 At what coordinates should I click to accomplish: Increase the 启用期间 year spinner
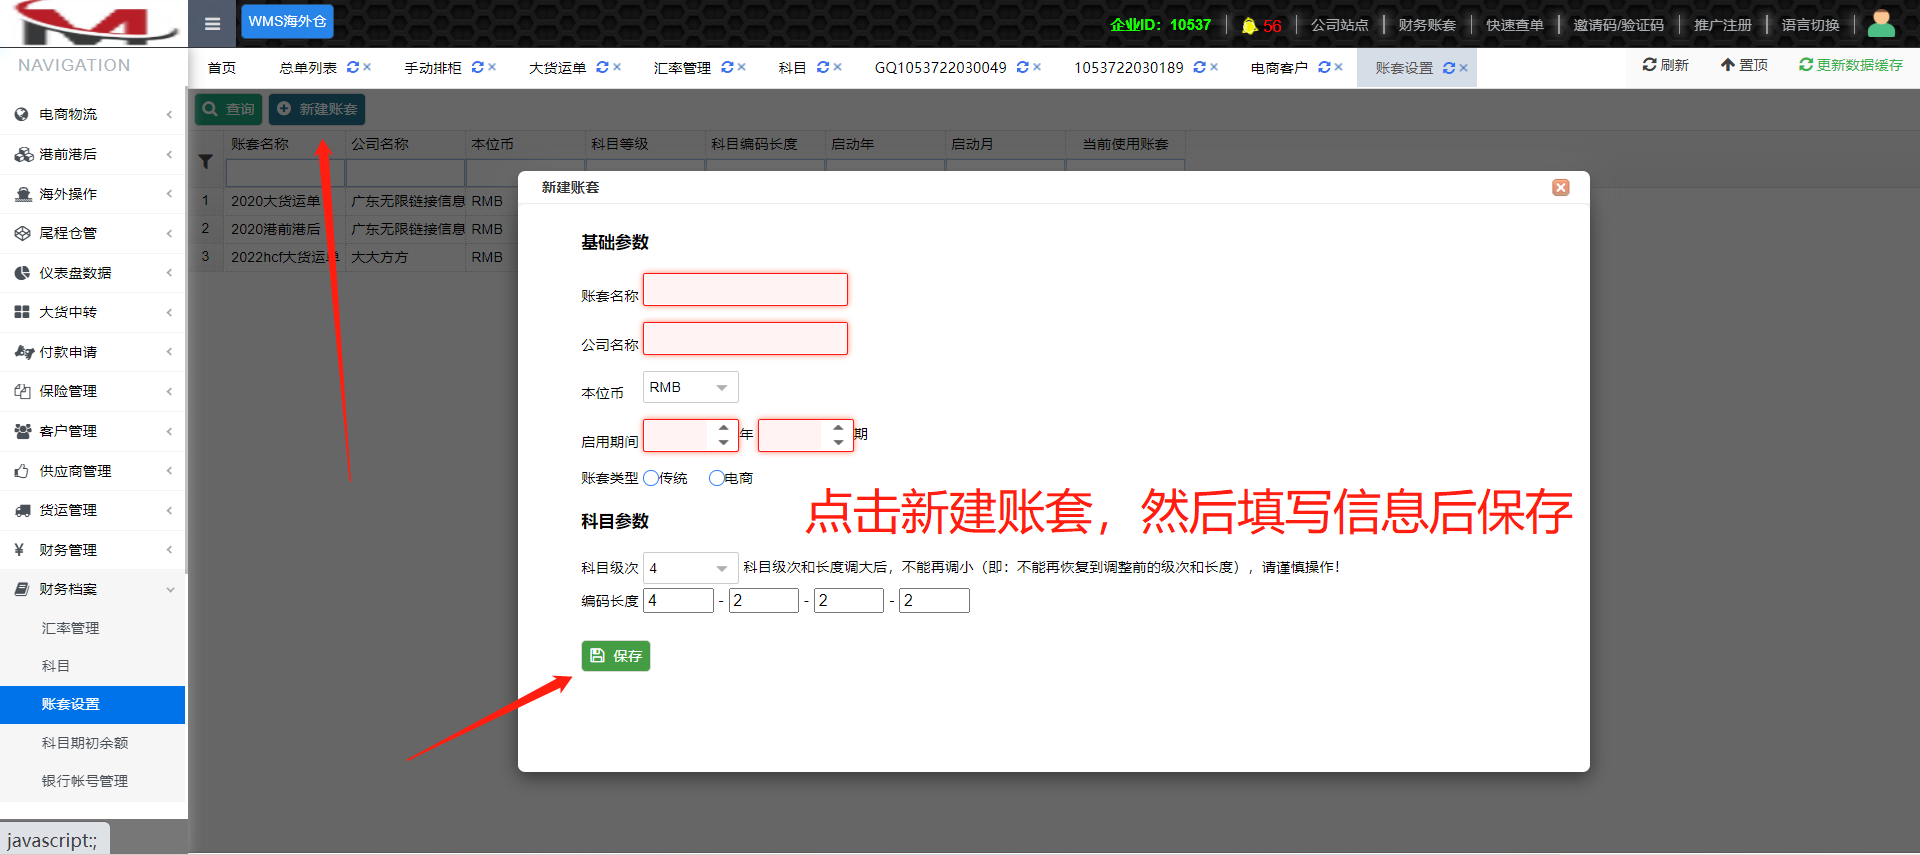(x=723, y=428)
